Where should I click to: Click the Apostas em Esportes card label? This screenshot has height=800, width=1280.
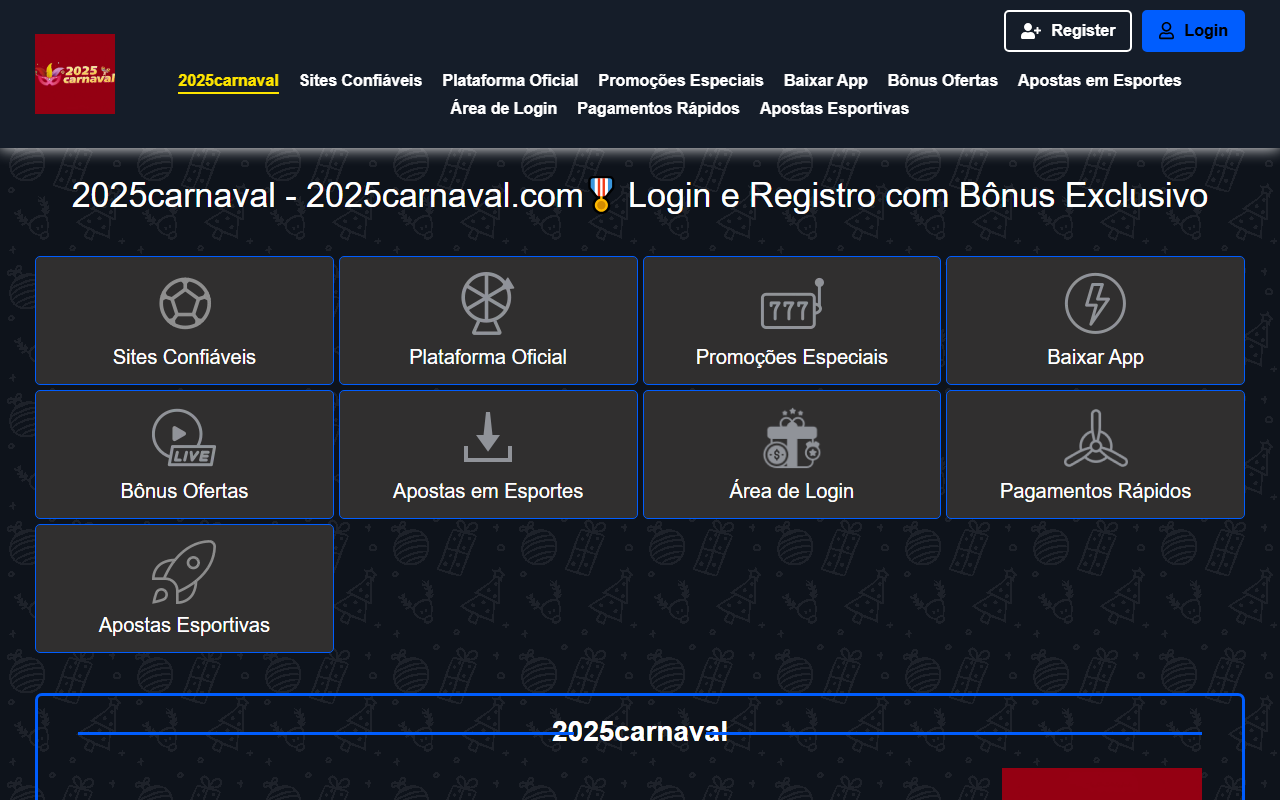488,491
